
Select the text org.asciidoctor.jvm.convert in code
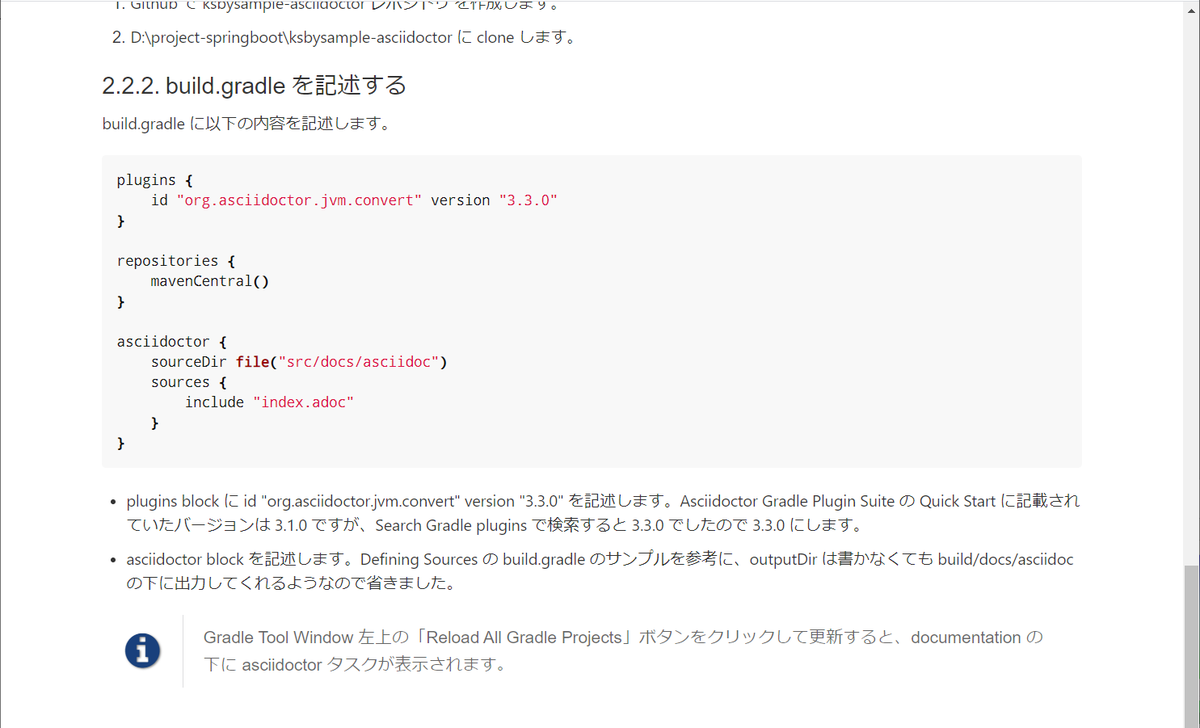point(298,199)
